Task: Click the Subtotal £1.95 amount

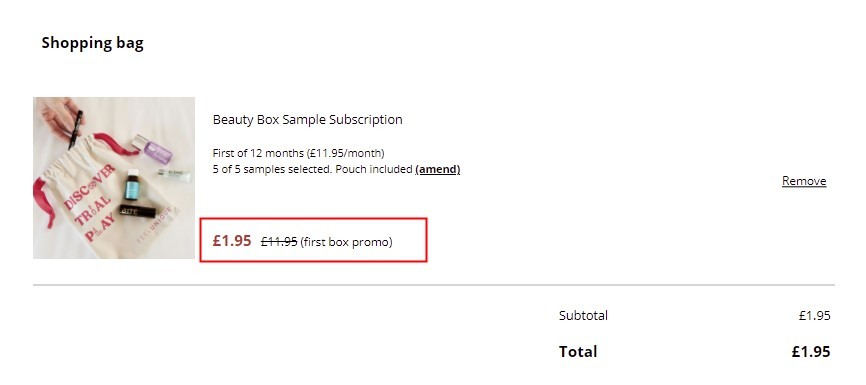Action: click(814, 315)
